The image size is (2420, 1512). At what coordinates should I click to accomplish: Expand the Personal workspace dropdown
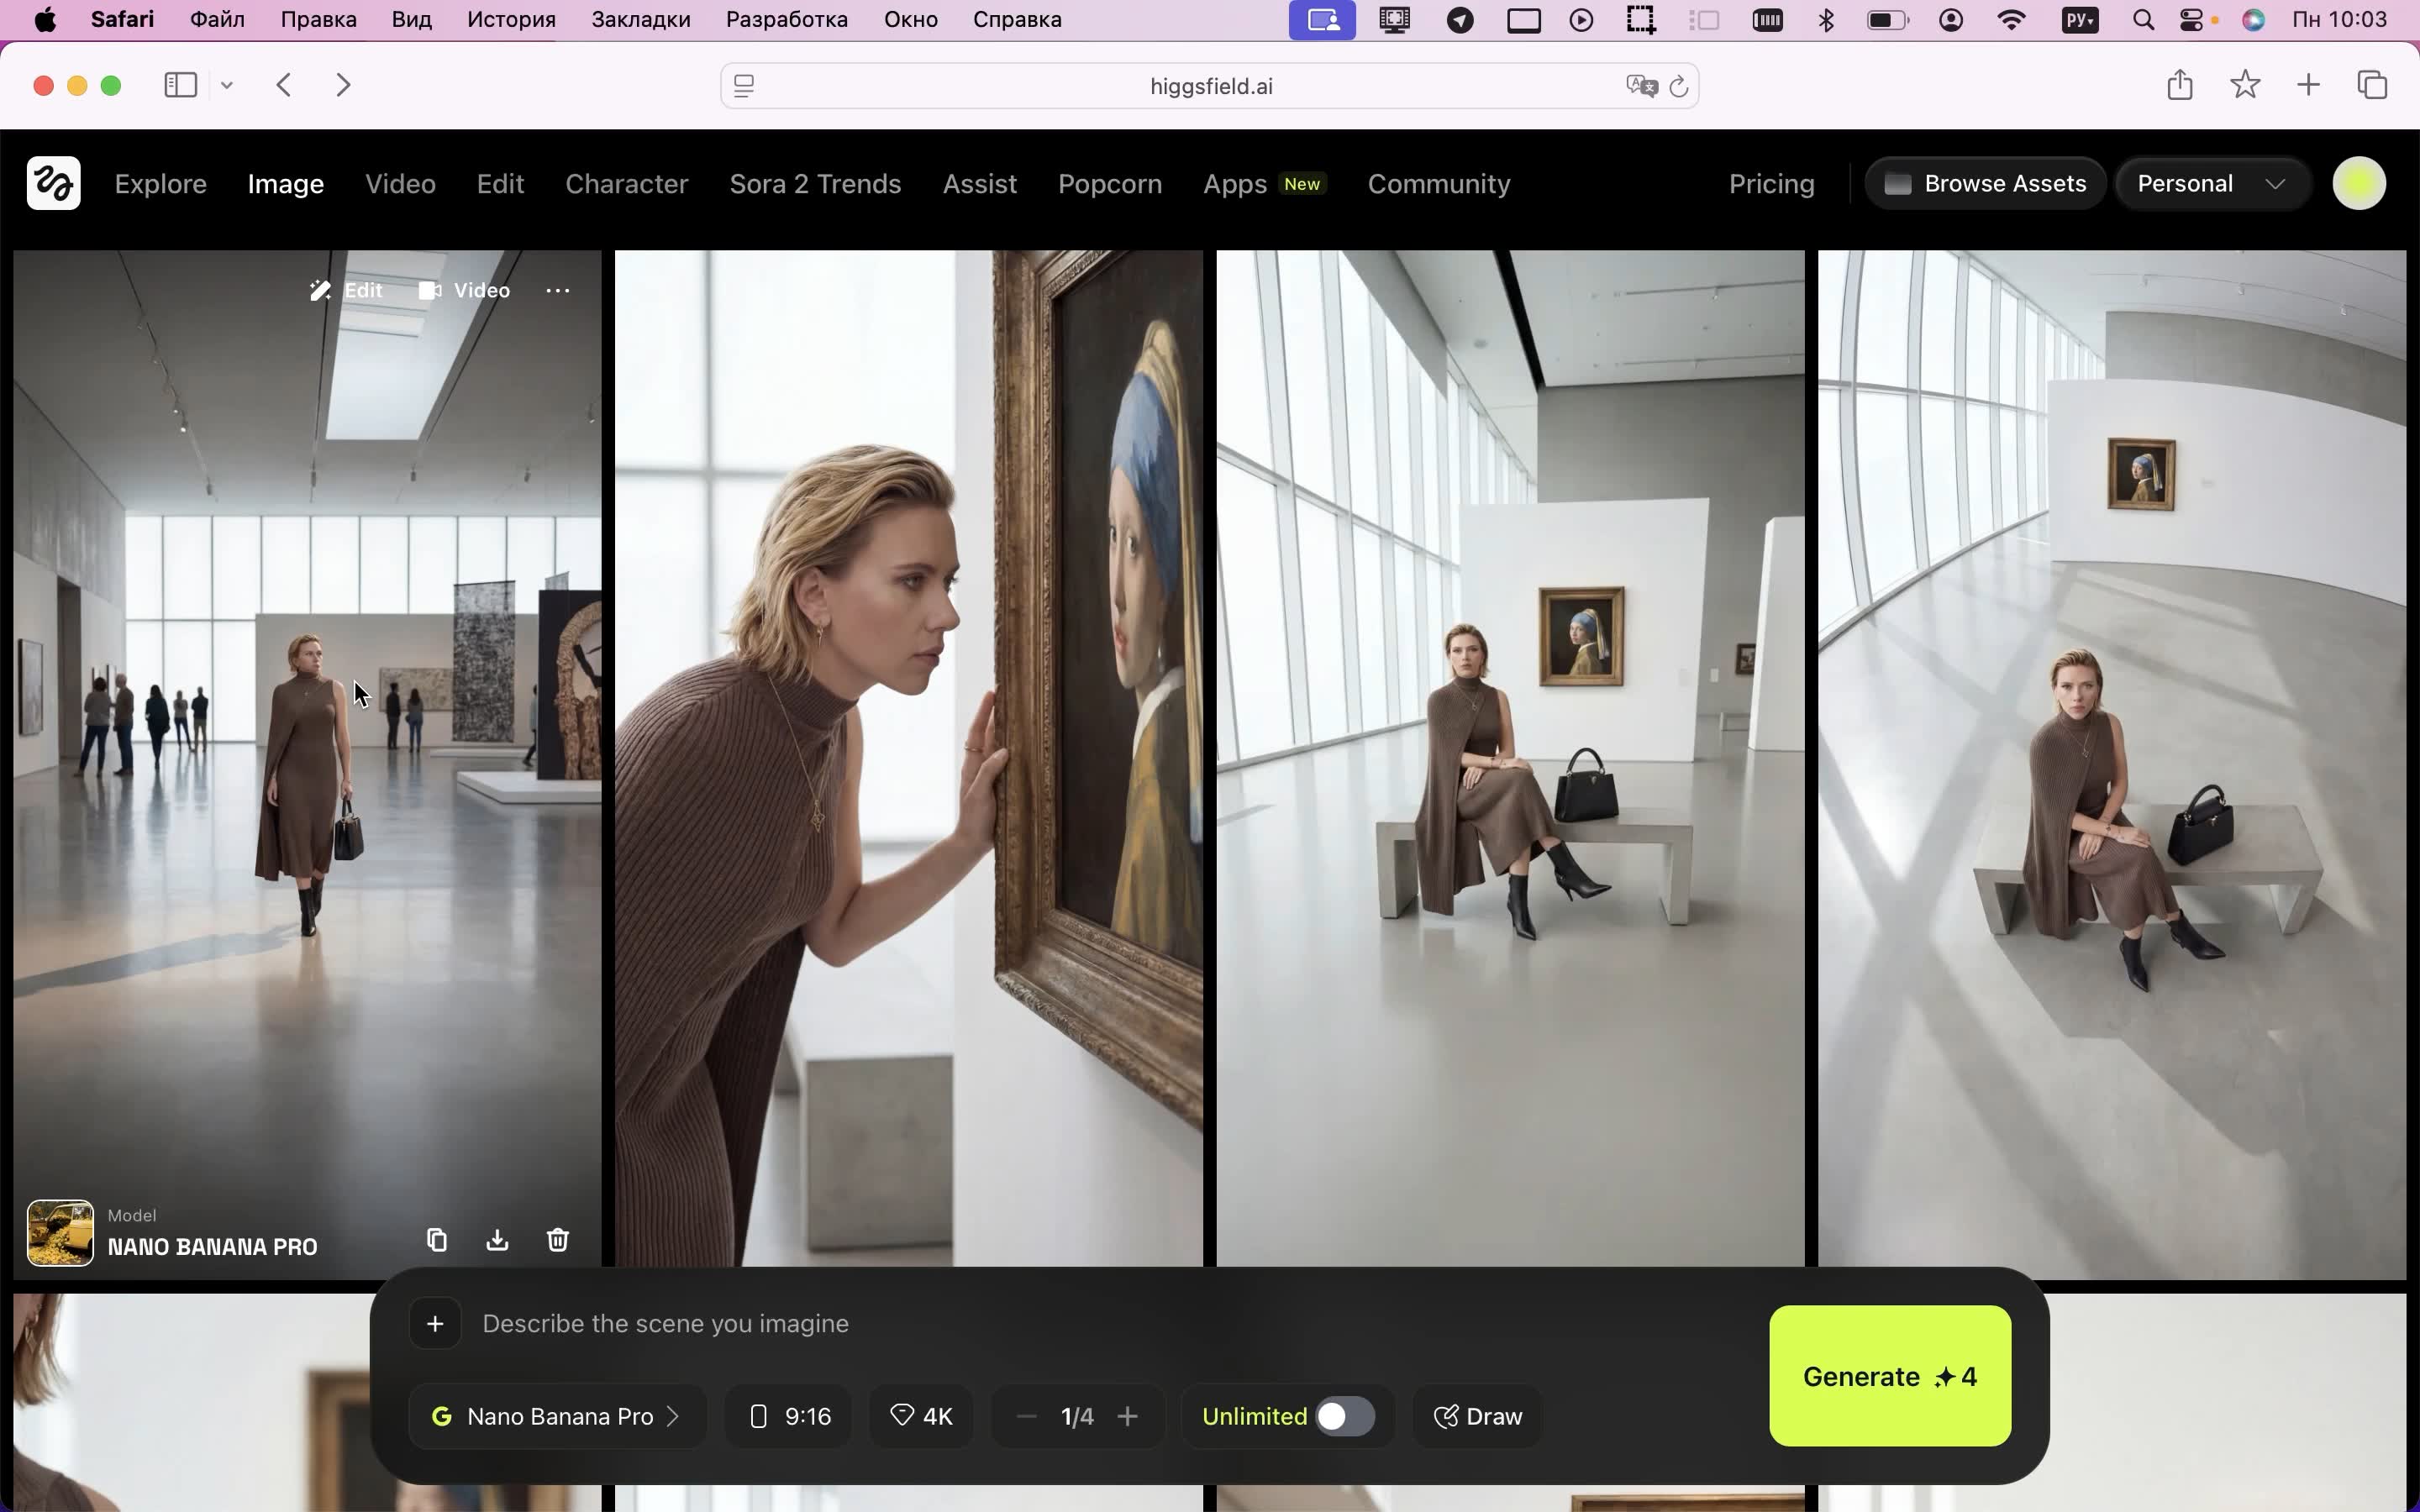(2212, 184)
